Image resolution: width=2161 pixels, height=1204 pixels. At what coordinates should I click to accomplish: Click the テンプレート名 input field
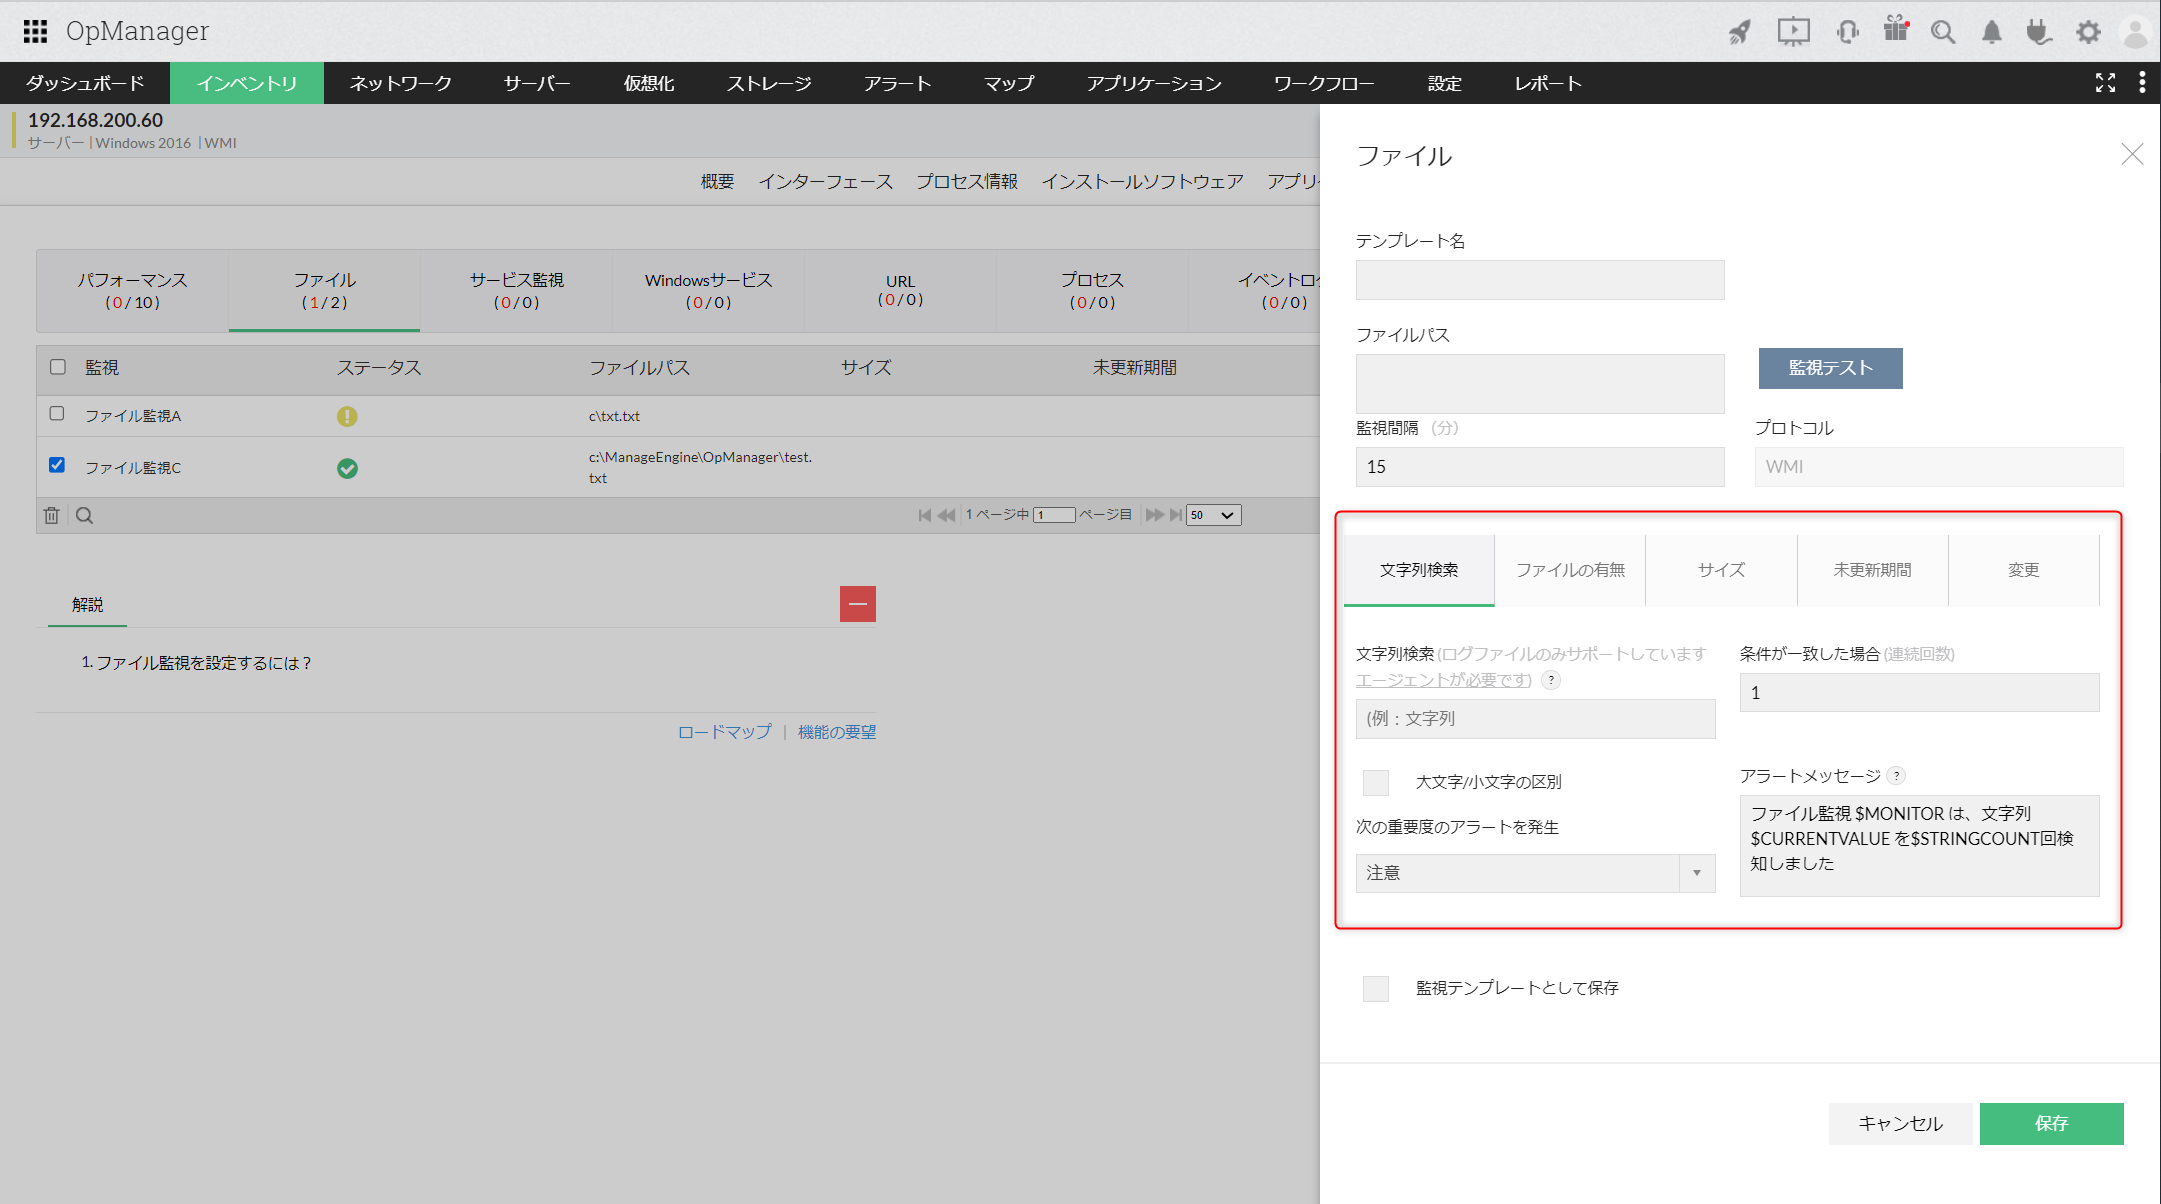click(x=1539, y=280)
